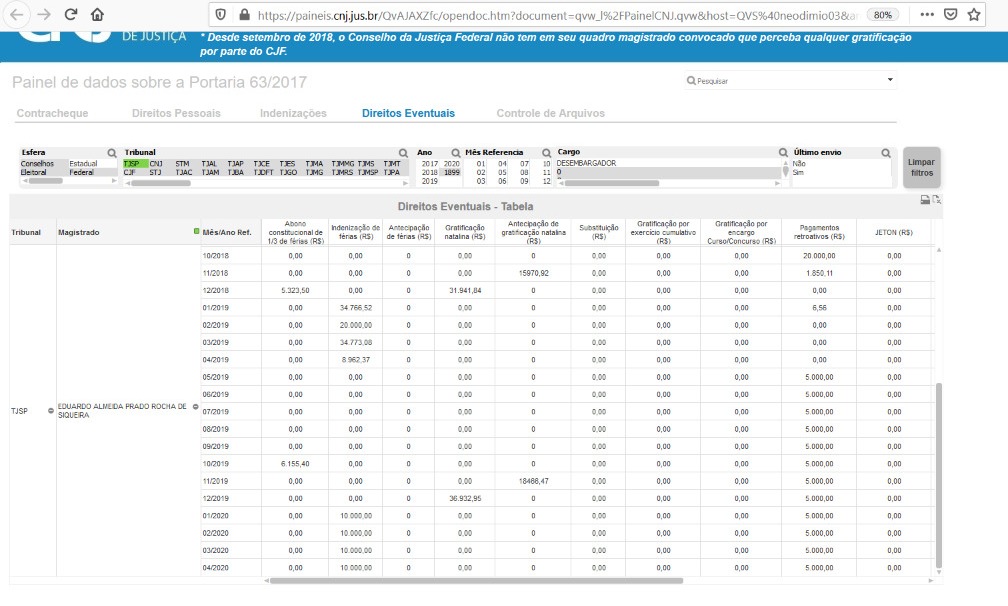Expand the Mês/Ano Ref. green column indicator
Screen dimensions: 1008x606
tap(196, 232)
